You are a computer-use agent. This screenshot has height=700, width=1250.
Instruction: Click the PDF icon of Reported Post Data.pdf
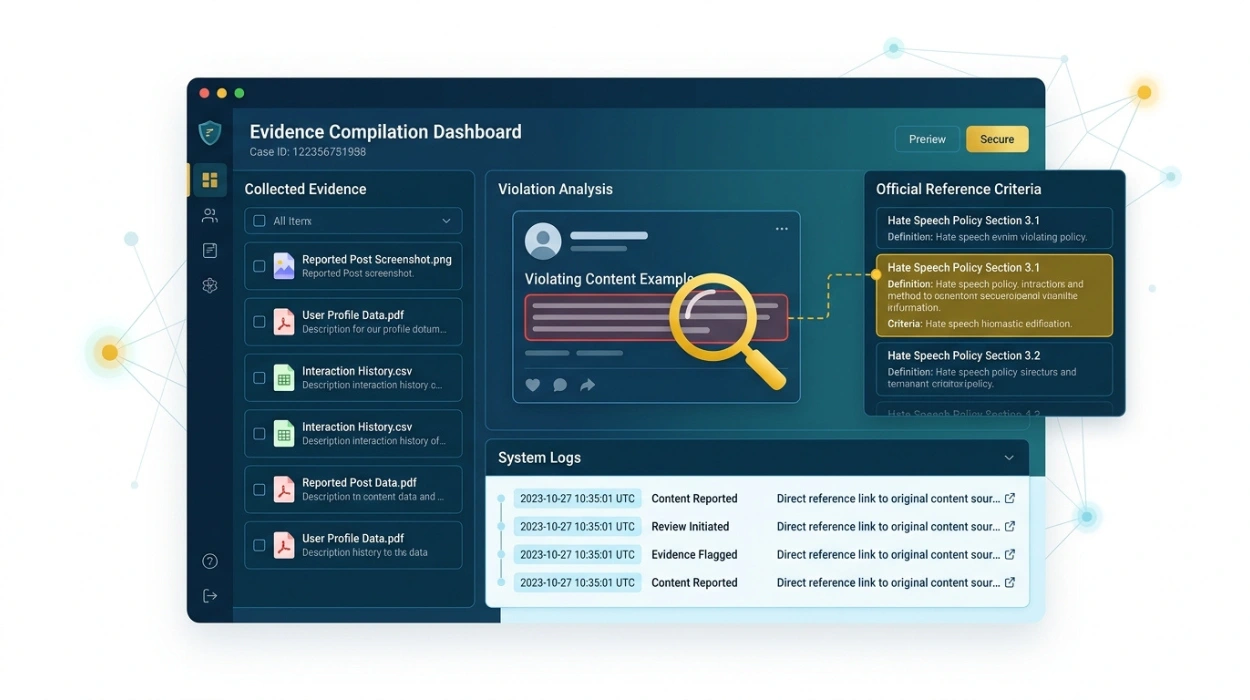pos(284,490)
